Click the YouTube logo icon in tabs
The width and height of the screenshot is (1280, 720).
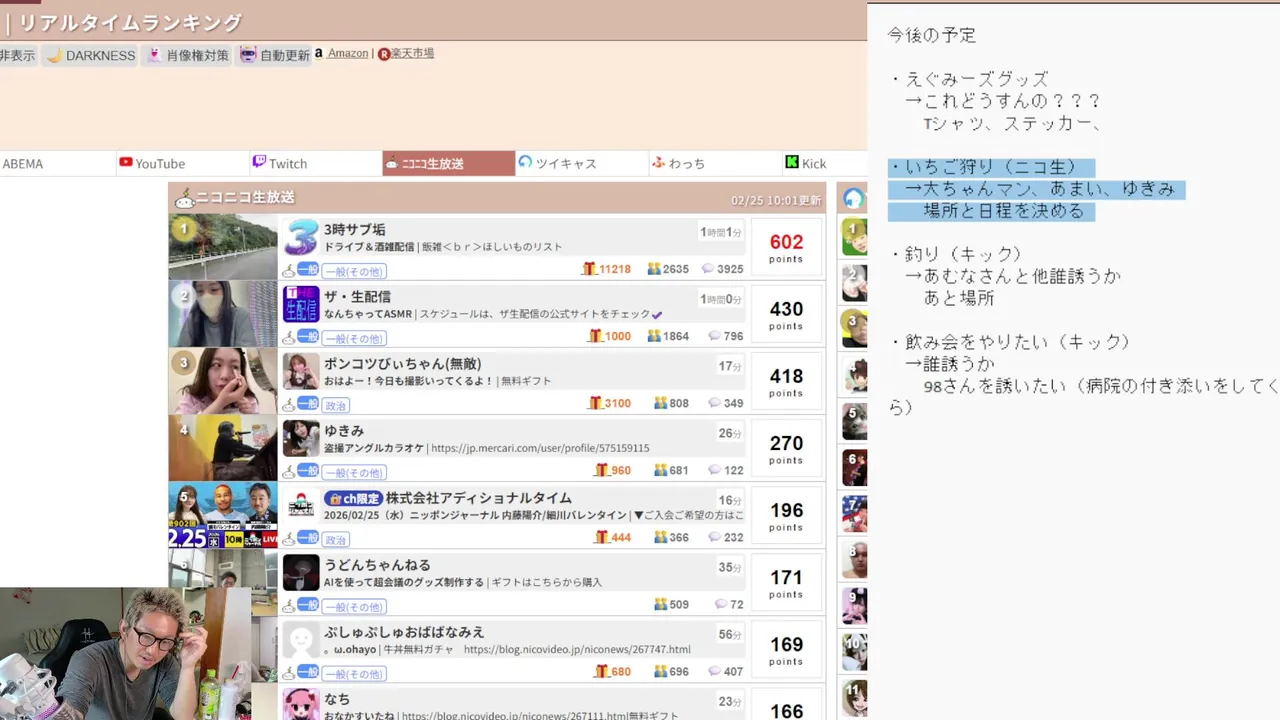point(126,162)
